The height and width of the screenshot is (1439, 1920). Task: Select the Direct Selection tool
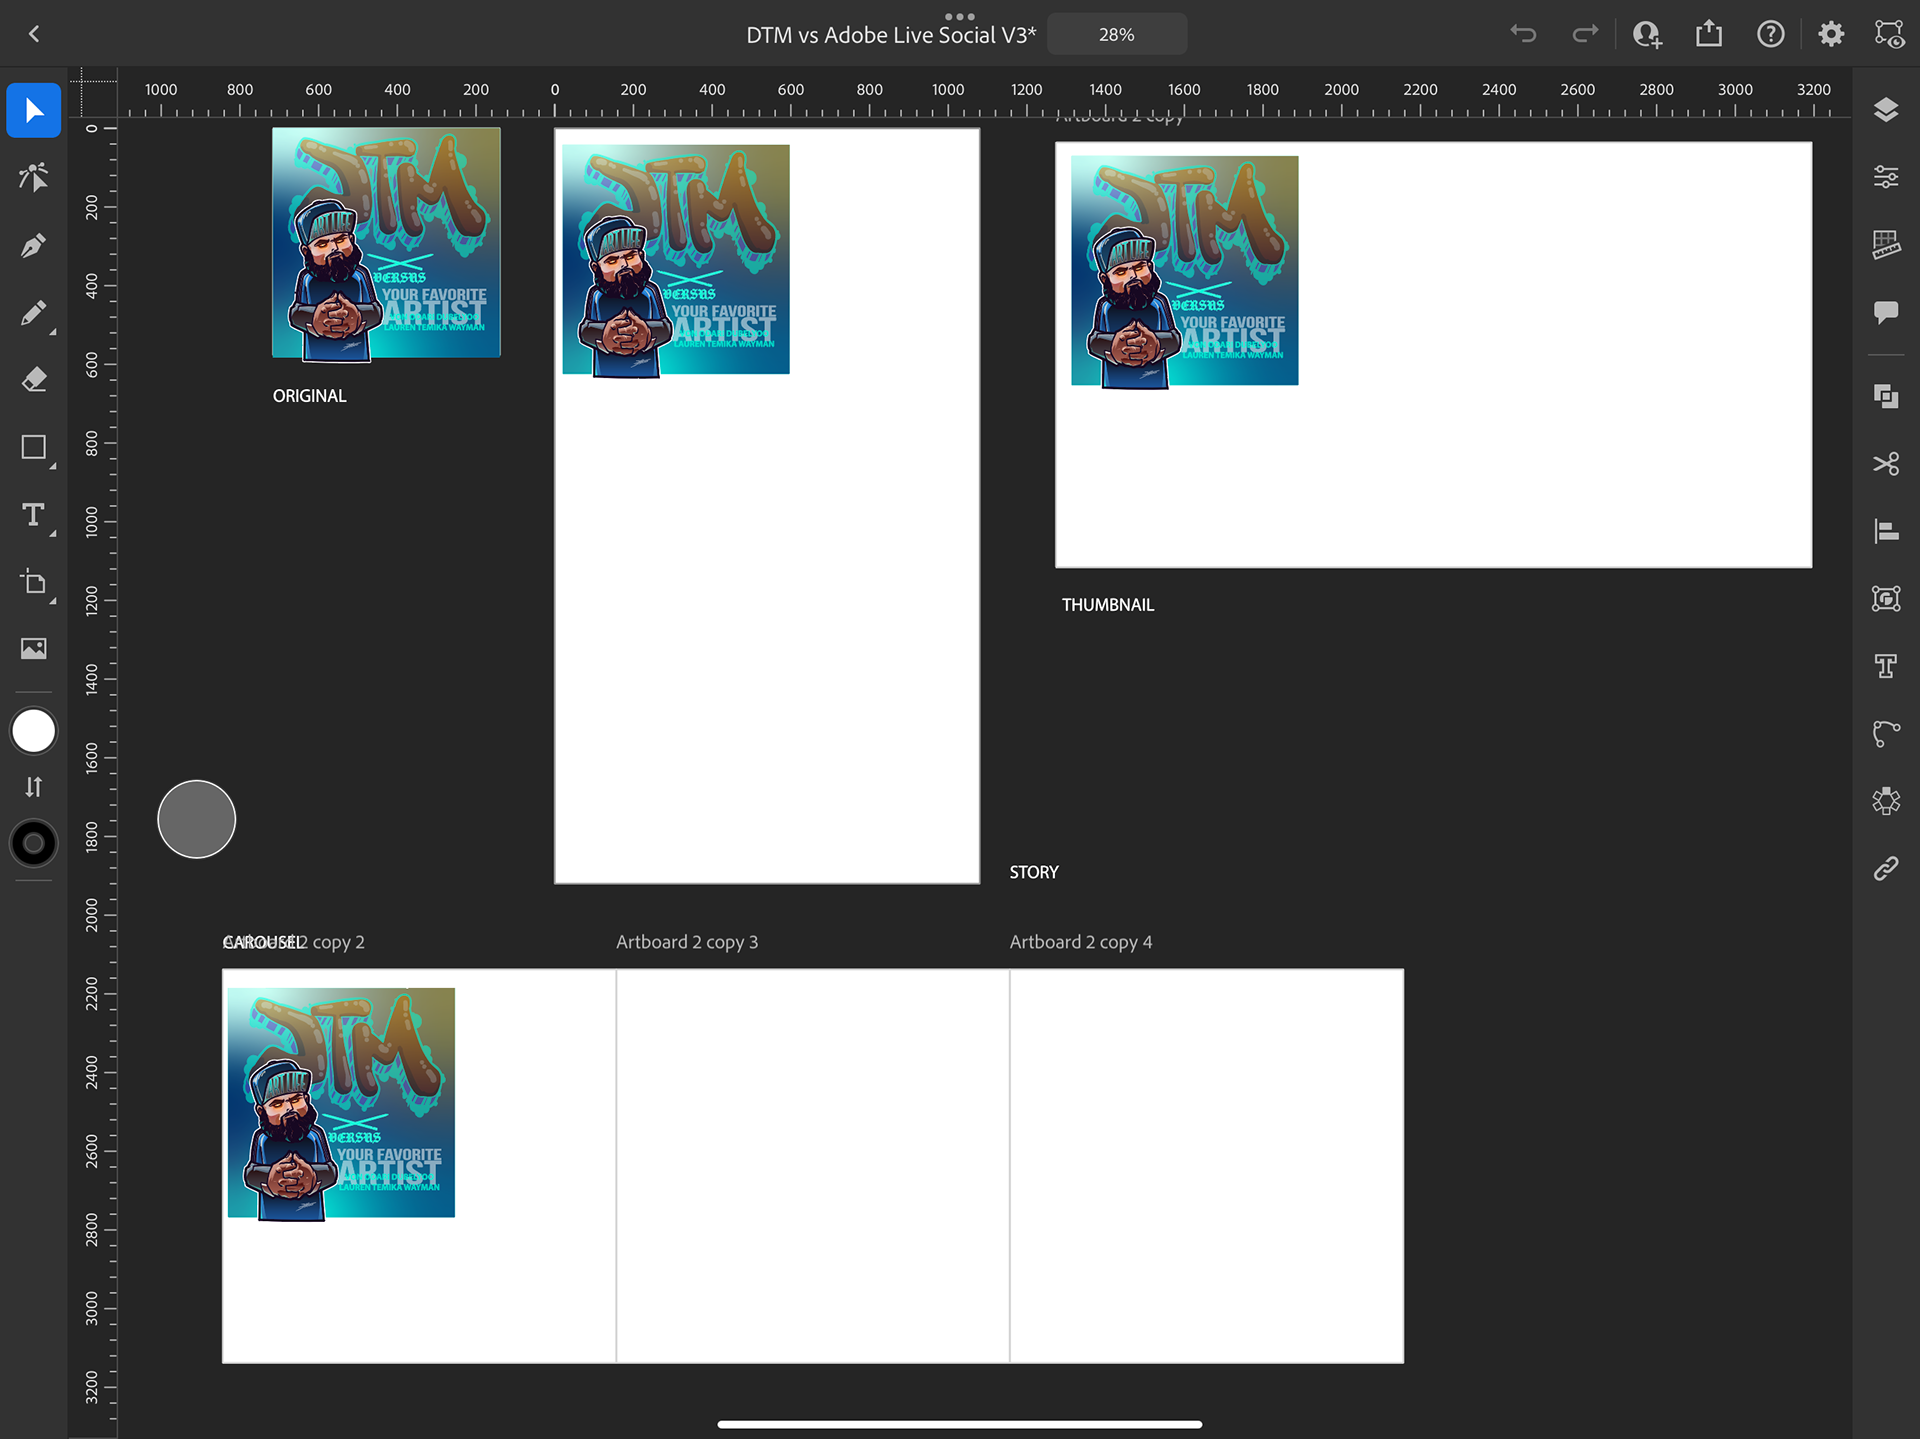coord(34,178)
